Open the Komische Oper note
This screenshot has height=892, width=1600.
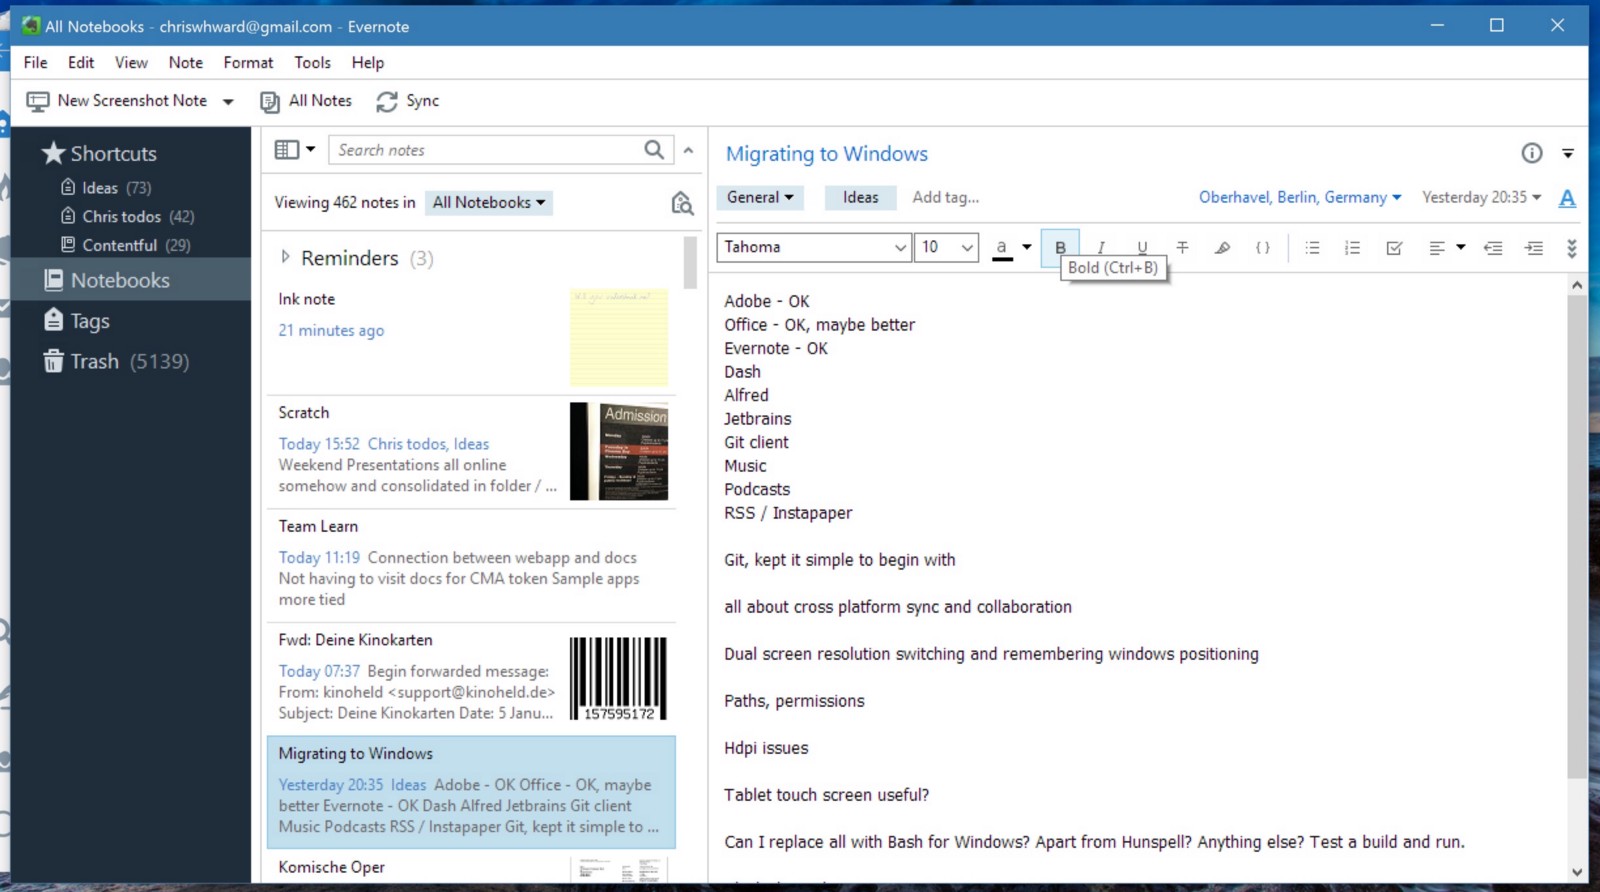point(471,867)
